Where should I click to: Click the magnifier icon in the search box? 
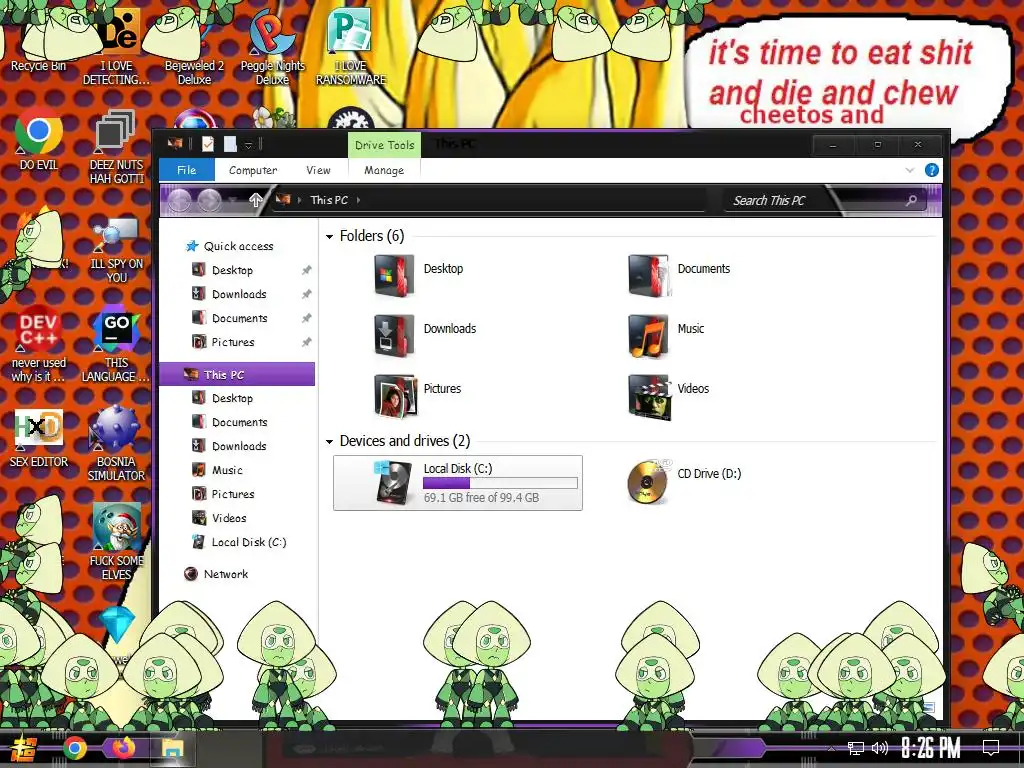(x=911, y=200)
